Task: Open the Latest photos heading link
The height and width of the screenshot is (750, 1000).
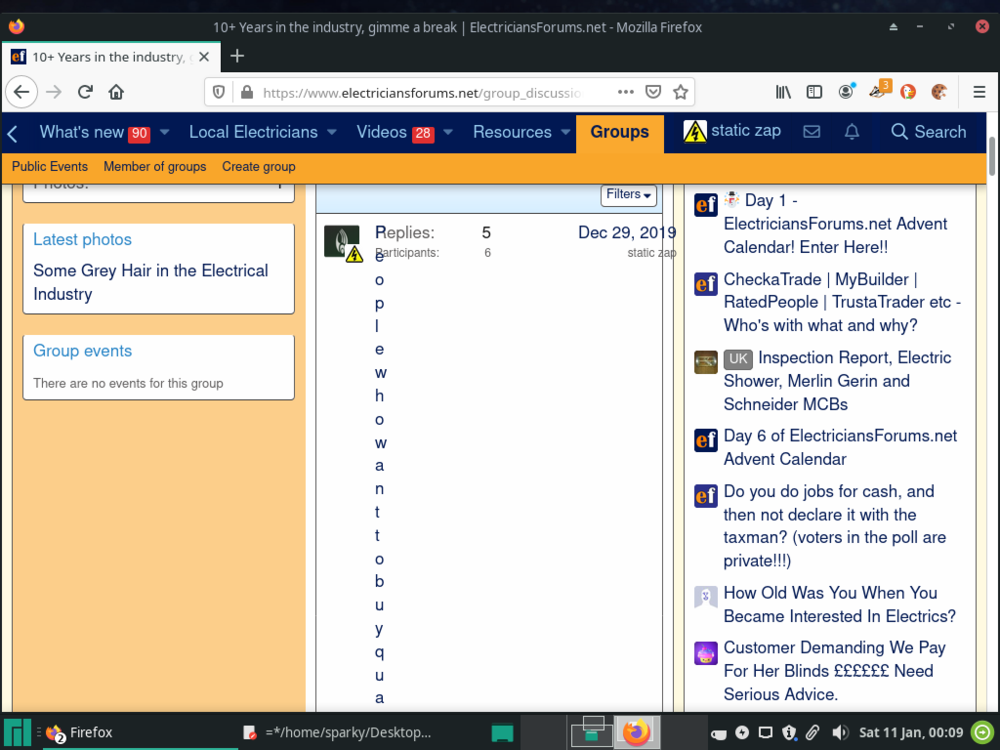Action: pos(82,239)
